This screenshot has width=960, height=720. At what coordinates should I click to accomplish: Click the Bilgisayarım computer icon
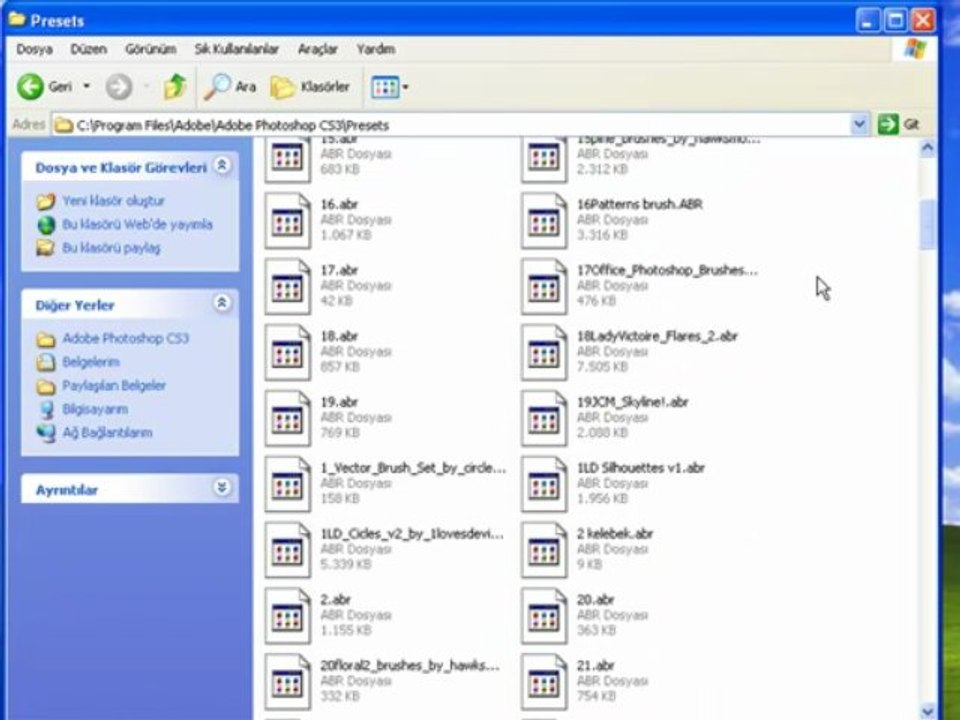tap(46, 410)
